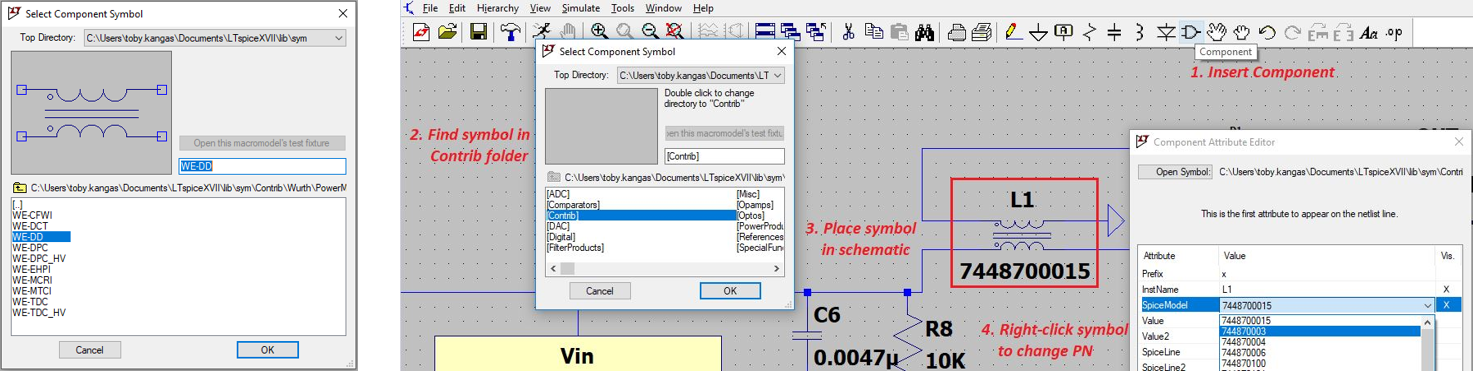Select the Drag hand tool

[1241, 32]
